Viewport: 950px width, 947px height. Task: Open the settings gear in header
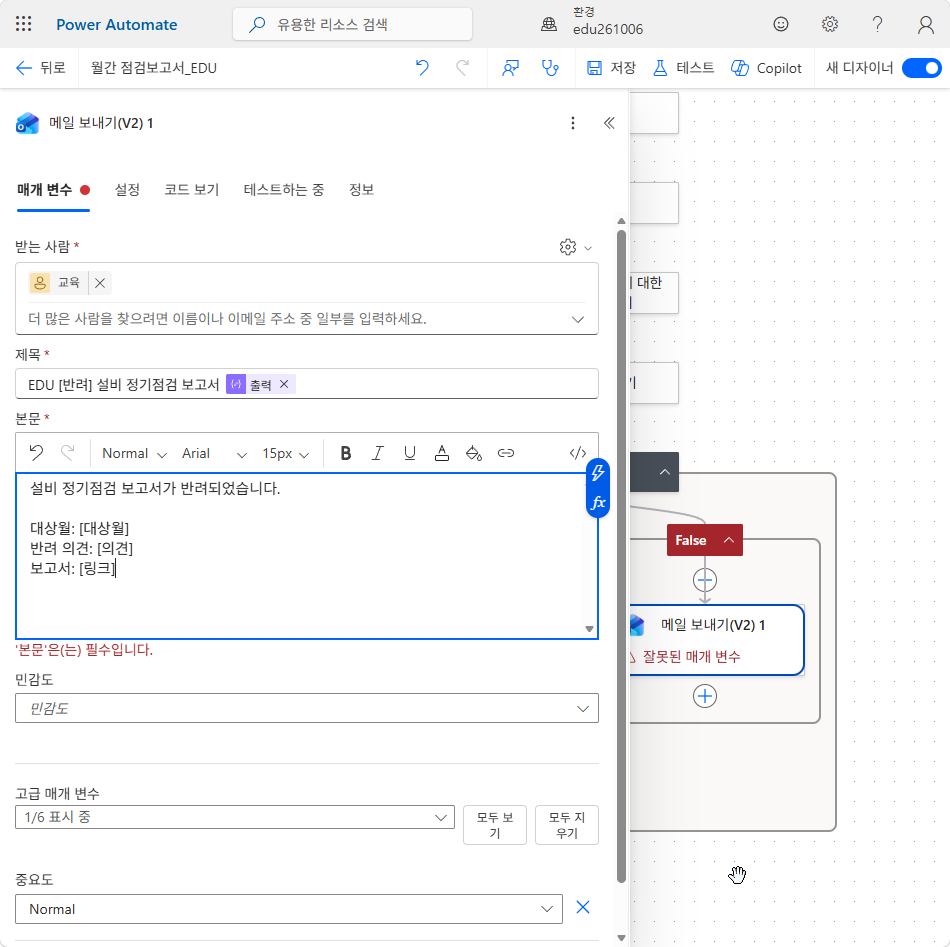(829, 24)
